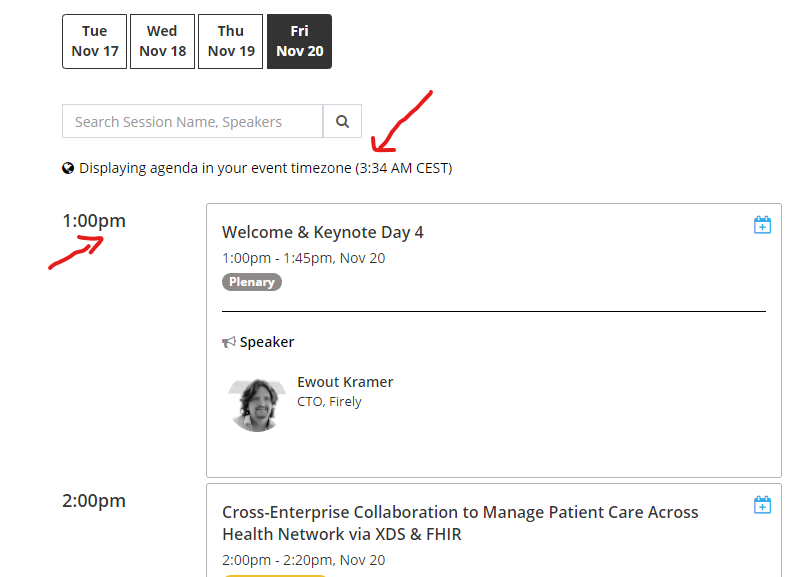Open the Welcome & Keynote Day 4 session
Screen dimensions: 807x577
(323, 232)
